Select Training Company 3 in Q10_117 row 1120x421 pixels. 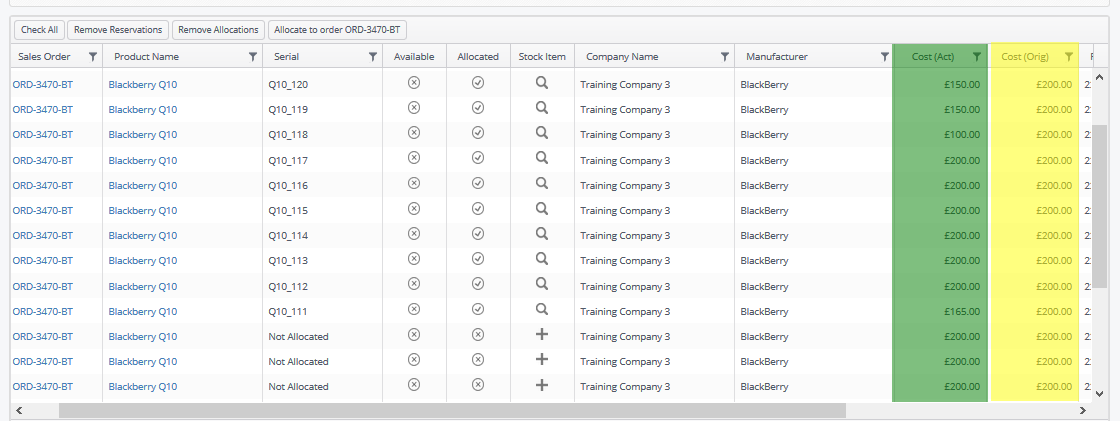coord(625,160)
